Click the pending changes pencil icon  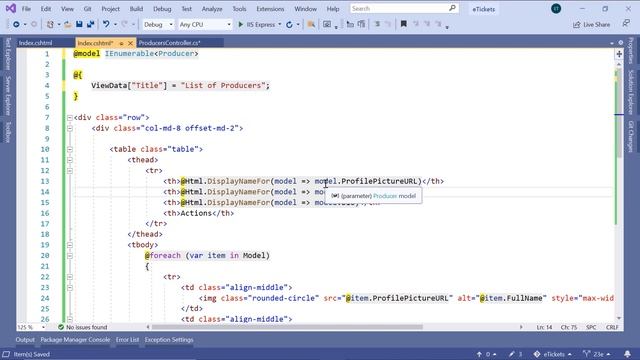[x=512, y=354]
